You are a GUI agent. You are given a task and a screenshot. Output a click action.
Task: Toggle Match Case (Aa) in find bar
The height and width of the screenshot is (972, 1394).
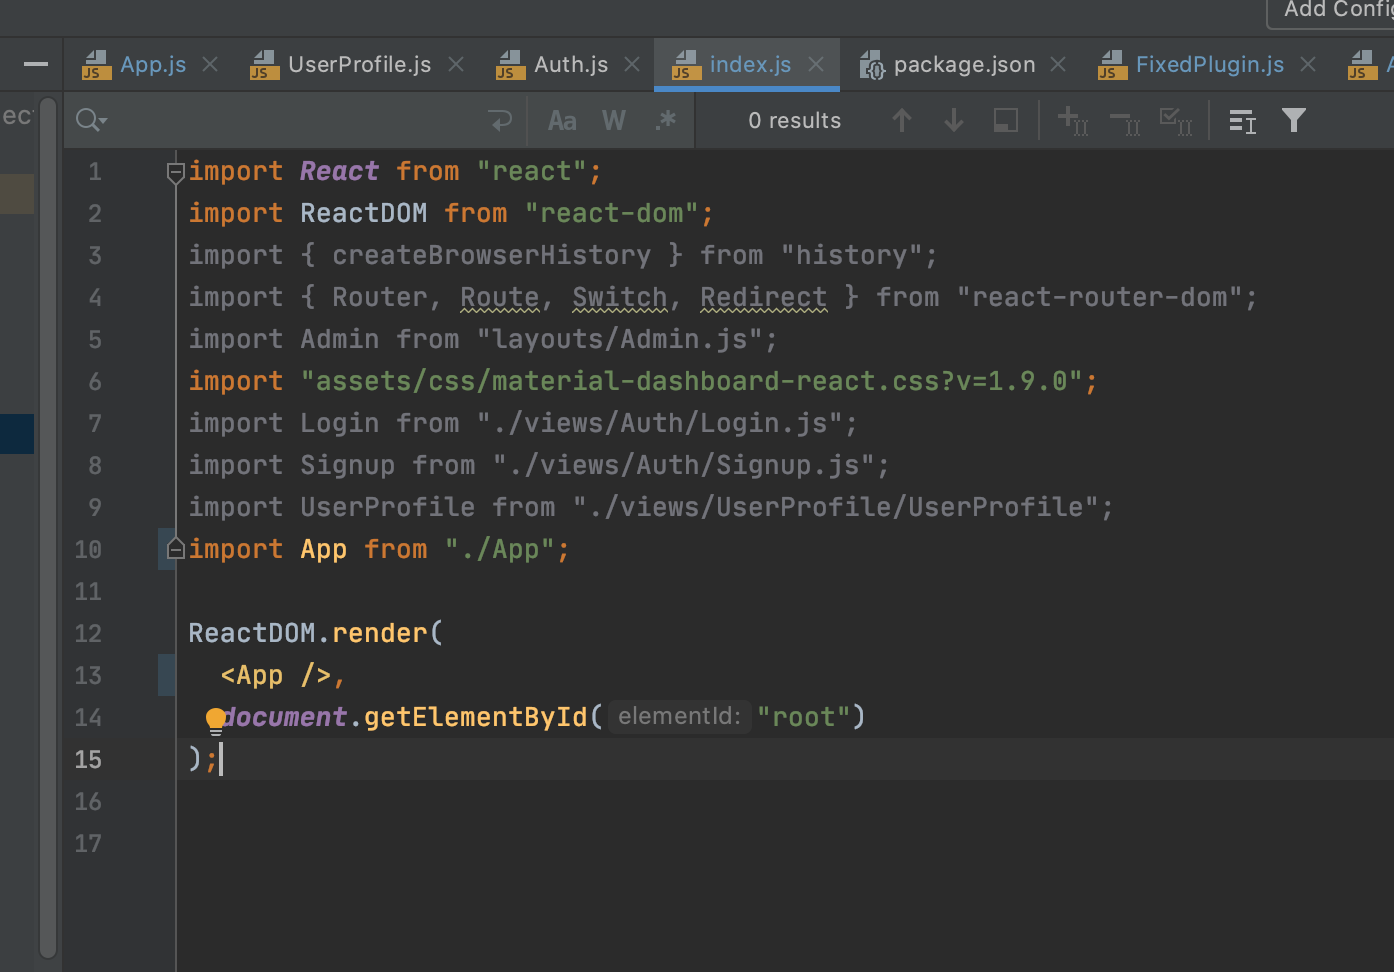coord(562,121)
